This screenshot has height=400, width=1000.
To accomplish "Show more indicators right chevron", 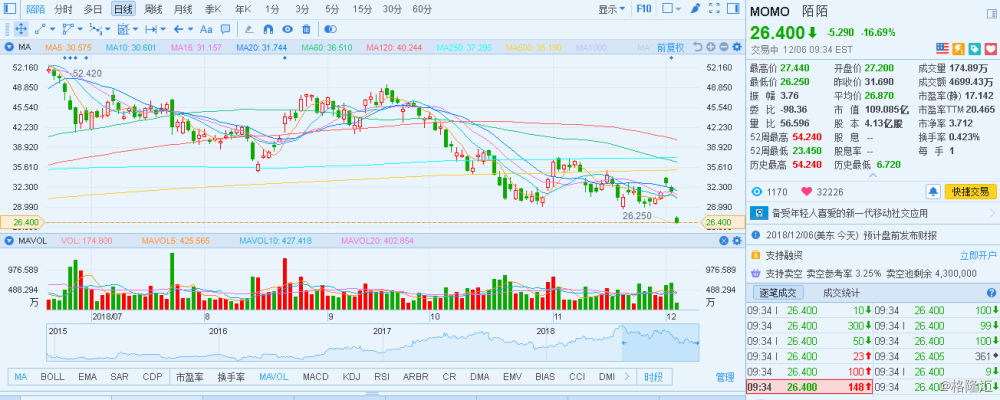I will 628,377.
